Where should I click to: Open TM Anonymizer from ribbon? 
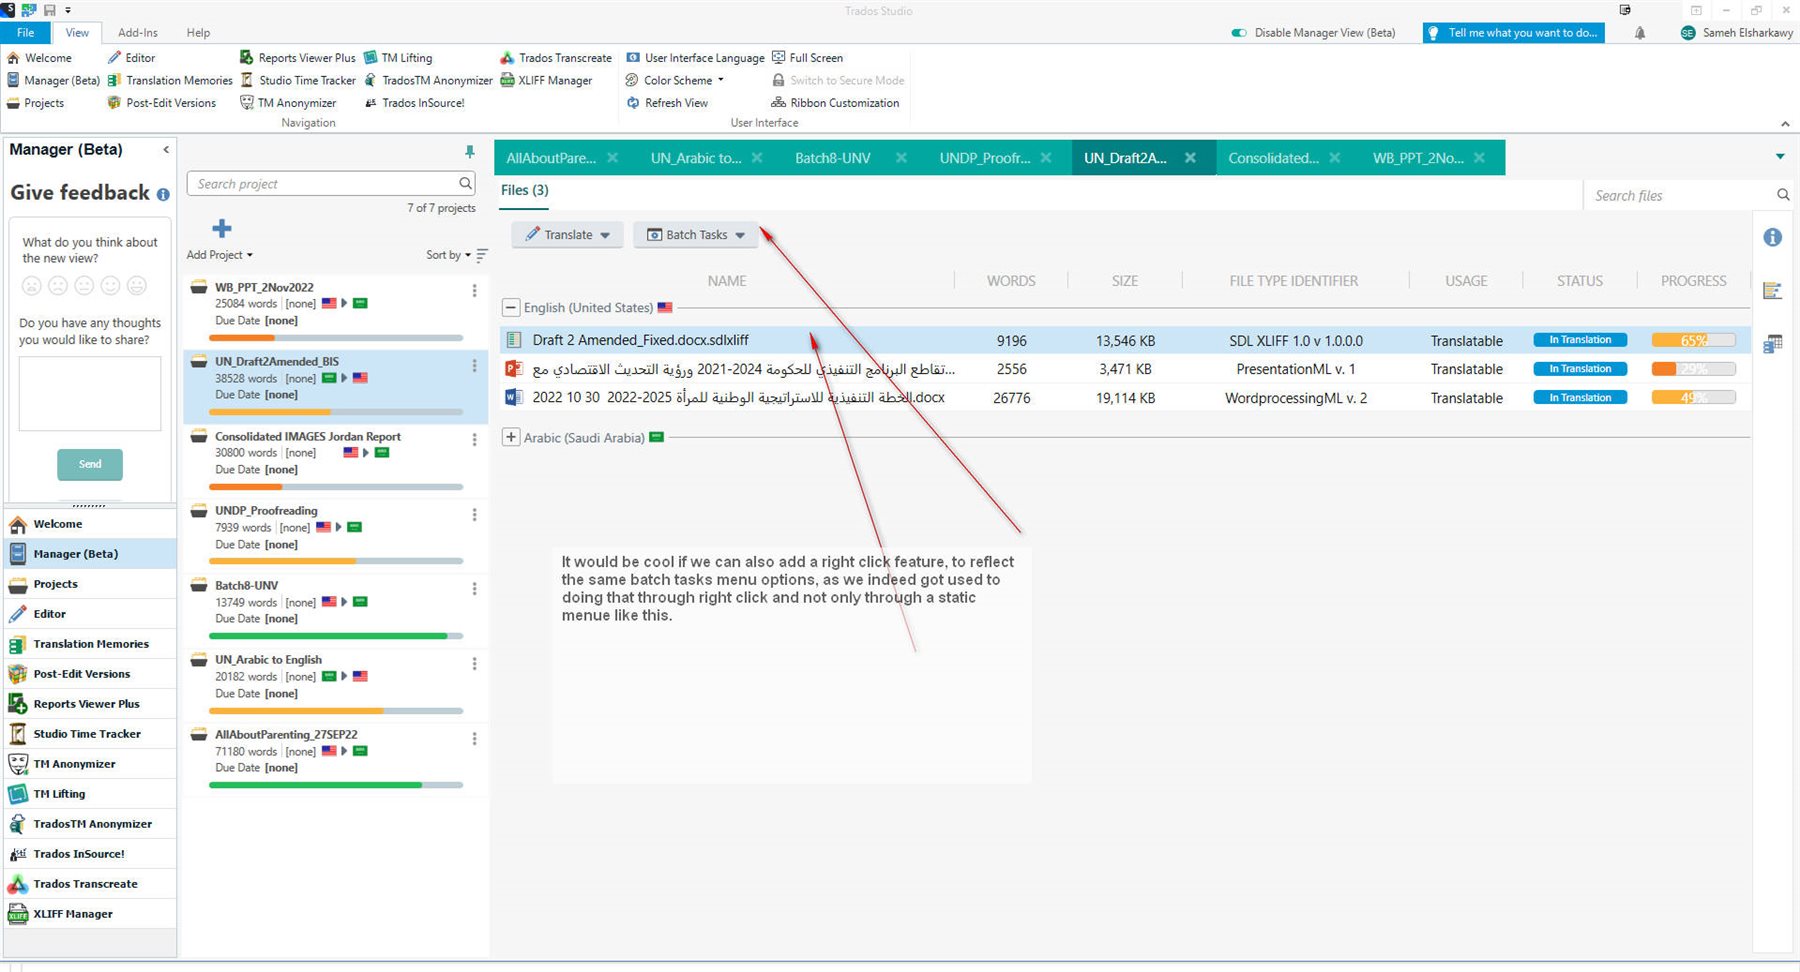(288, 103)
